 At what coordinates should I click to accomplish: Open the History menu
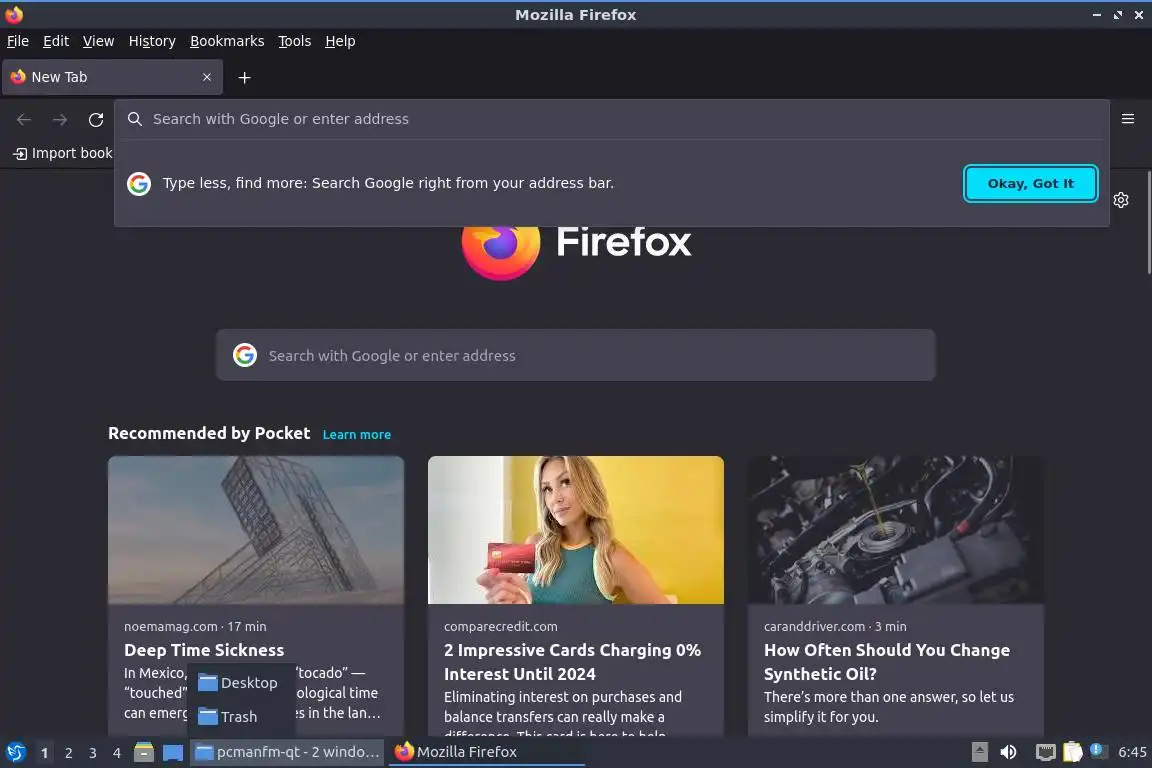click(x=152, y=41)
